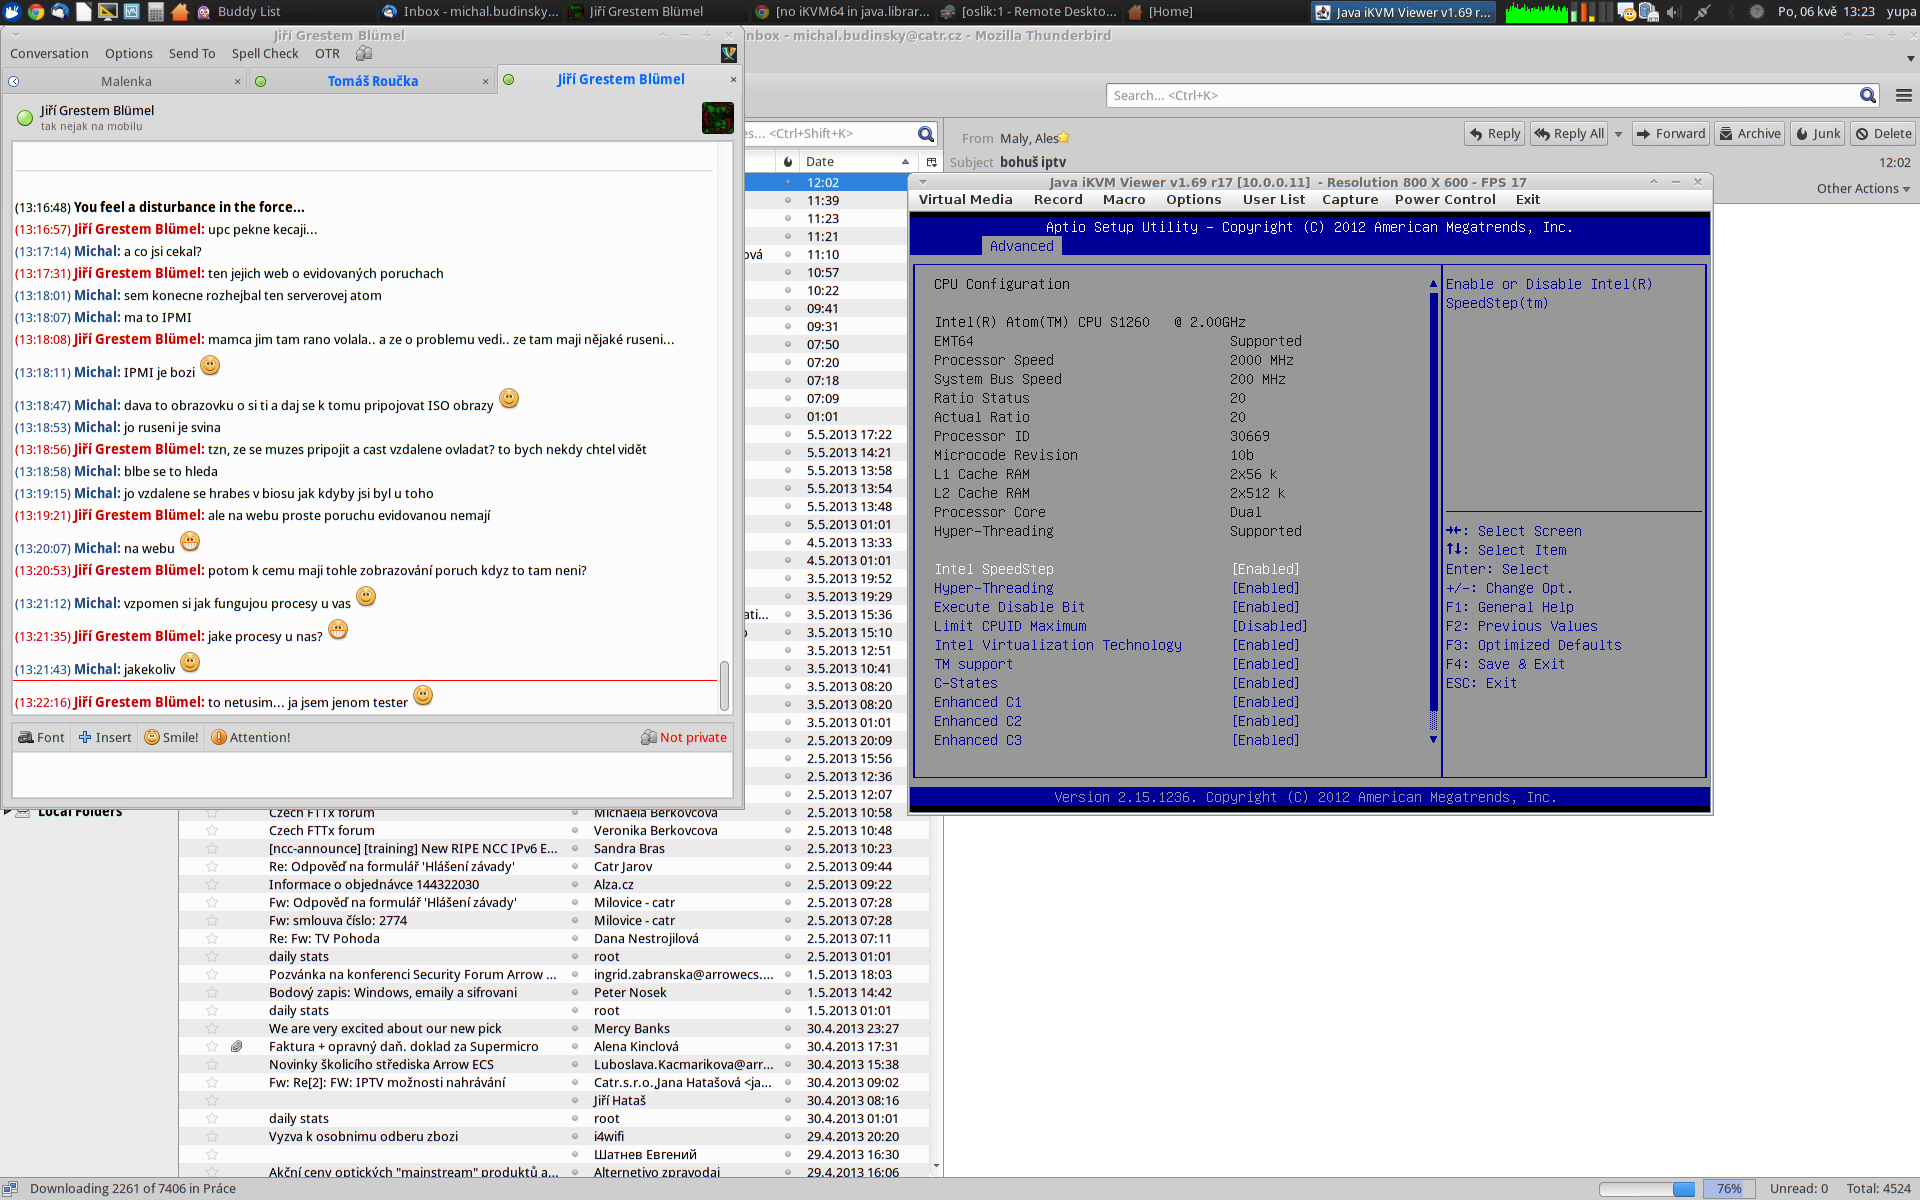Open Virtual Media menu in iKVM Viewer
The height and width of the screenshot is (1200, 1920).
point(965,199)
